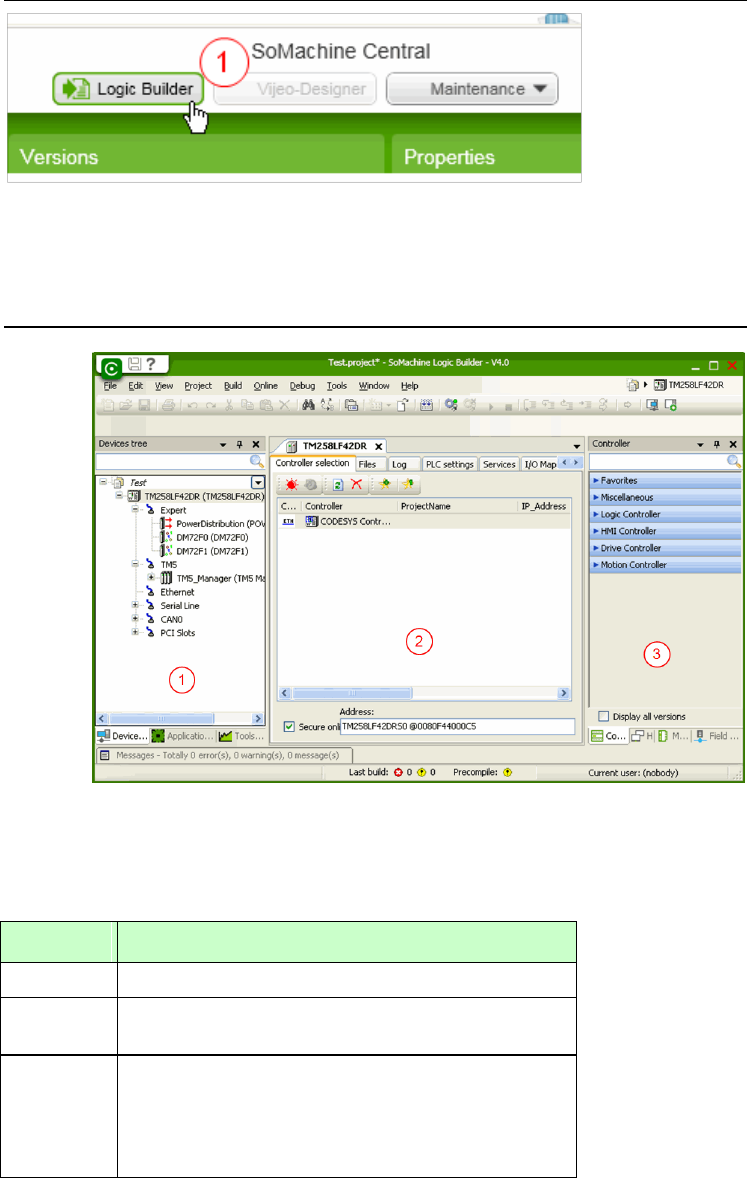Click the red flashing light icon in Controller selection

(292, 485)
